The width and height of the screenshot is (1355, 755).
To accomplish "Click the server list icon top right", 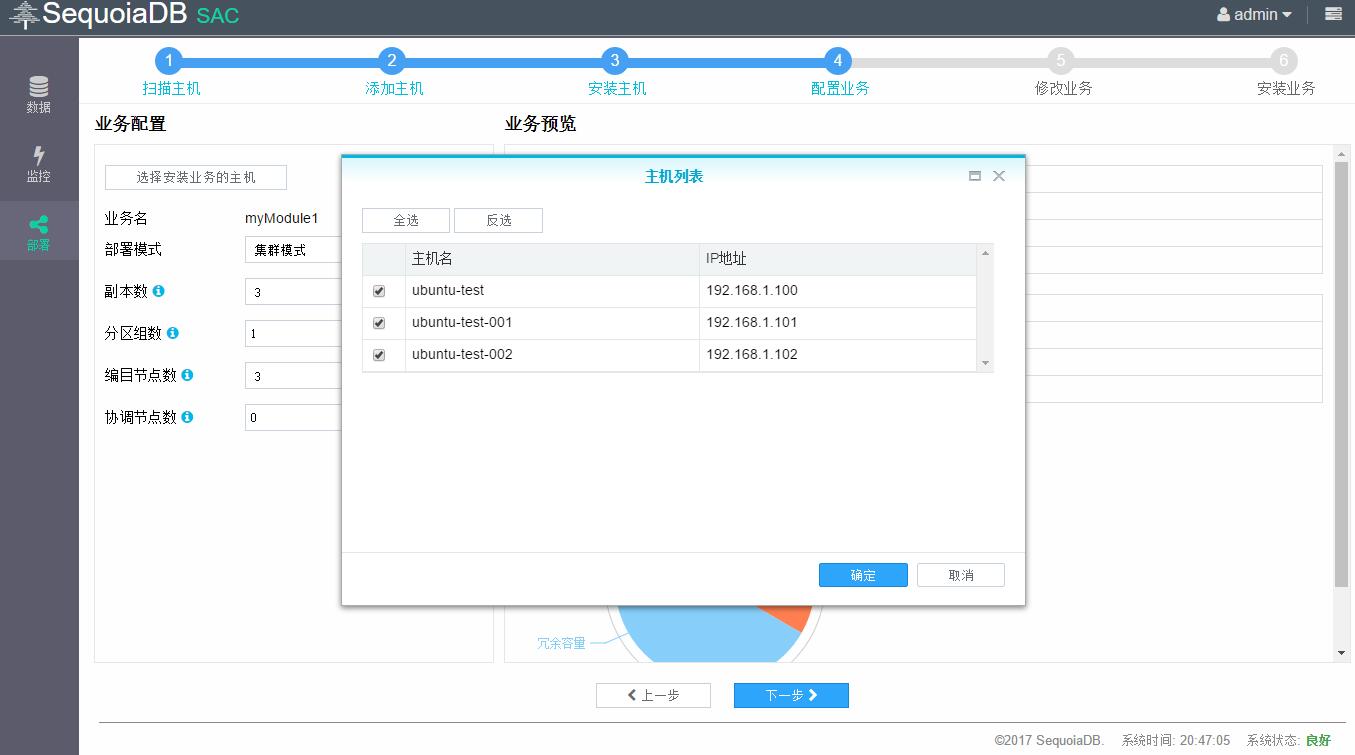I will [1333, 14].
